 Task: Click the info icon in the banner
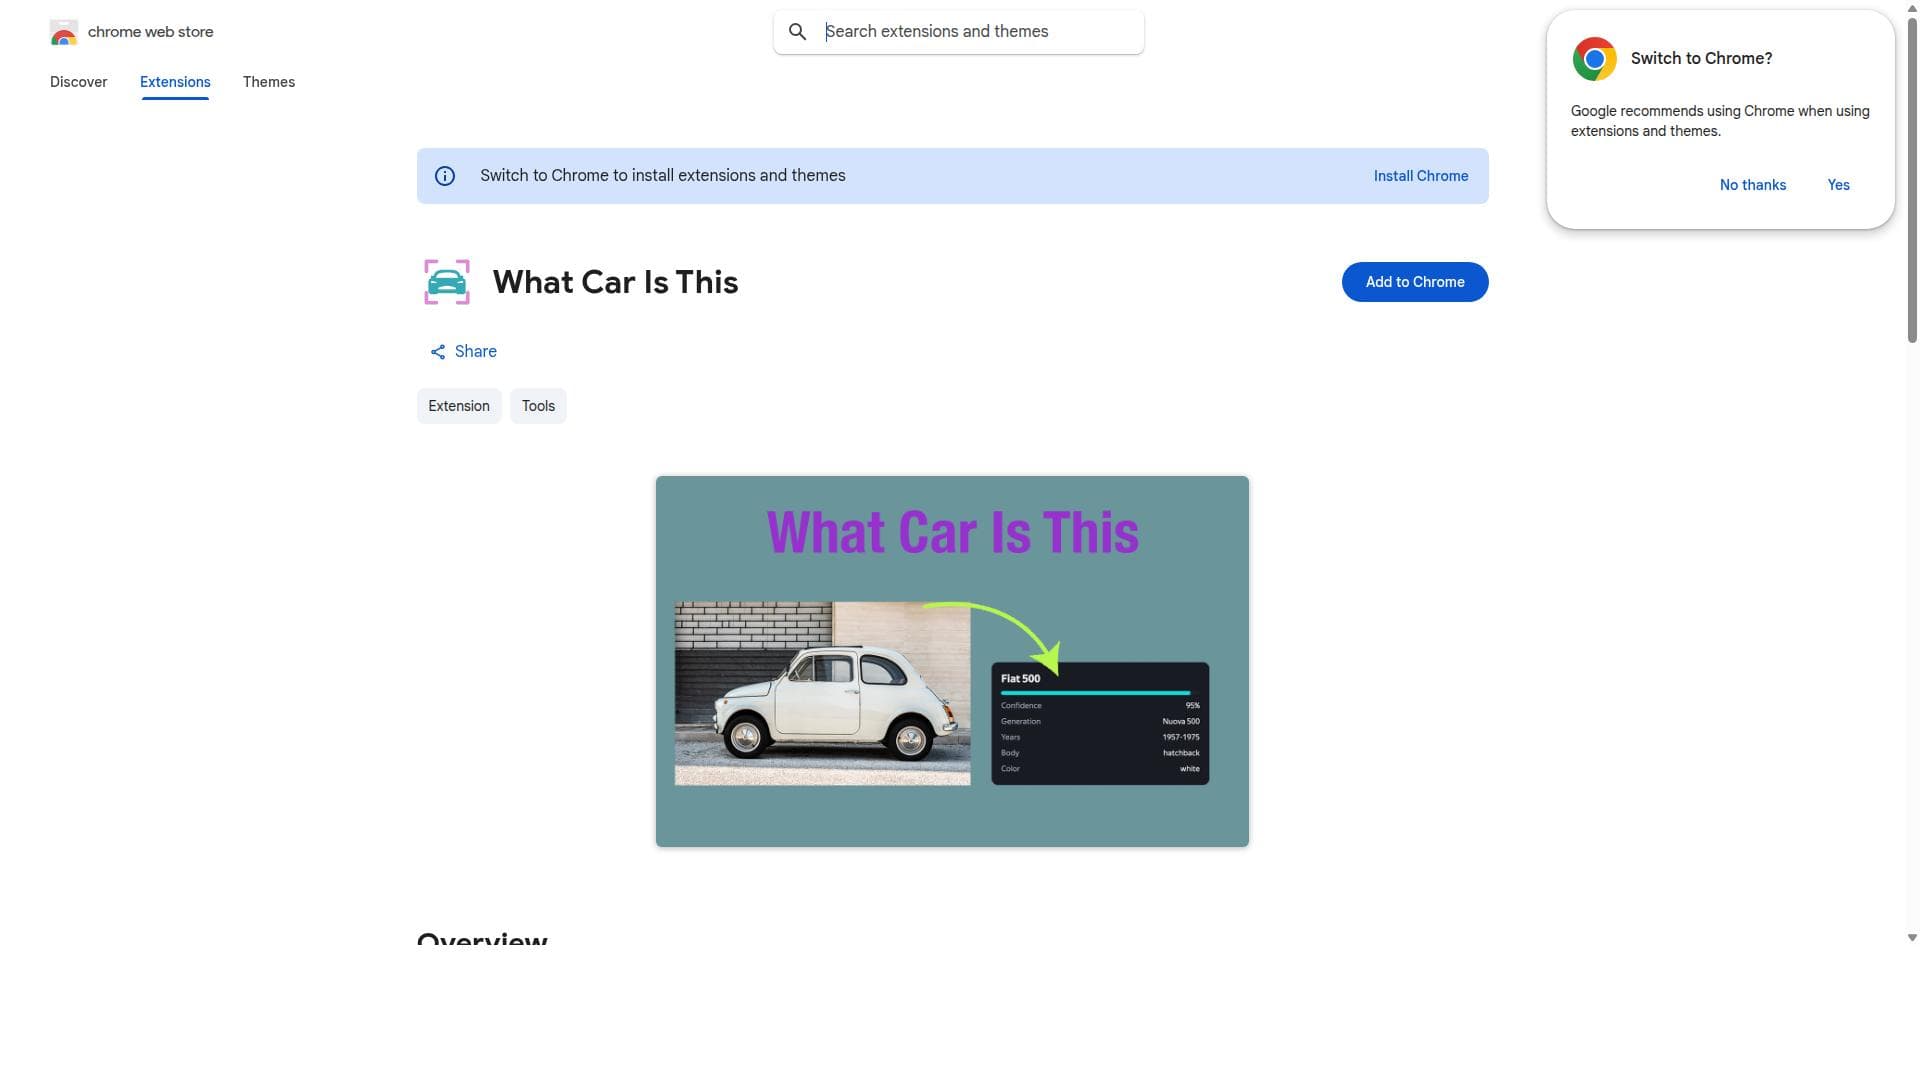point(445,176)
